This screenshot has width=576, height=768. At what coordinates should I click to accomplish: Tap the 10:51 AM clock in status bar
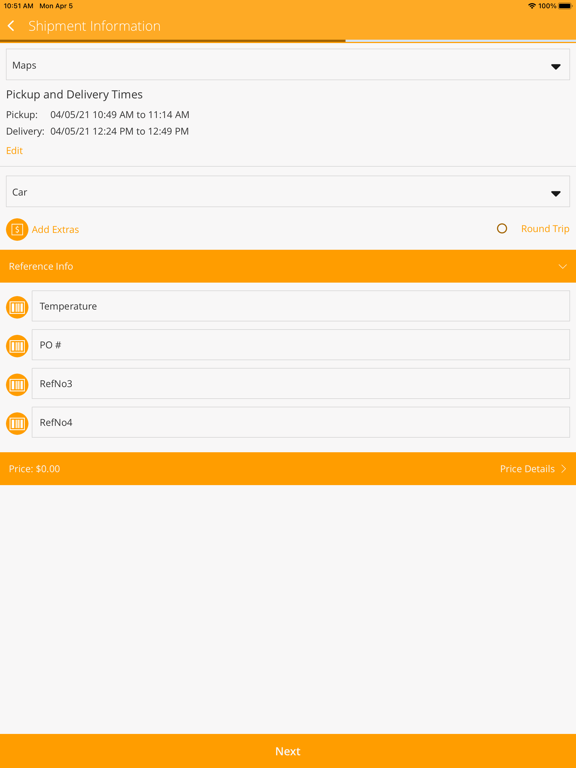click(18, 6)
